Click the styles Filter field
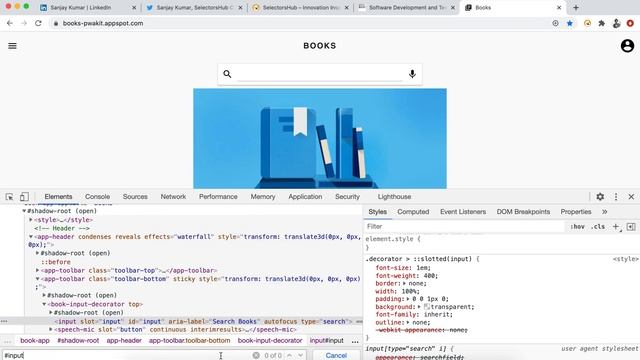This screenshot has height=360, width=640. [463, 227]
